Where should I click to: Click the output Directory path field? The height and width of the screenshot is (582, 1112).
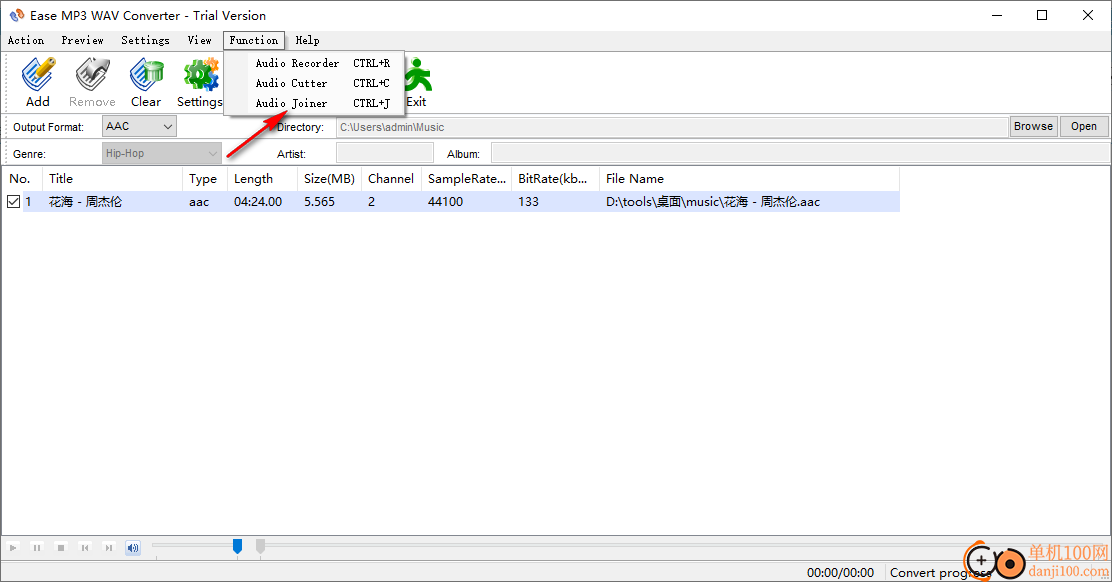[x=672, y=127]
